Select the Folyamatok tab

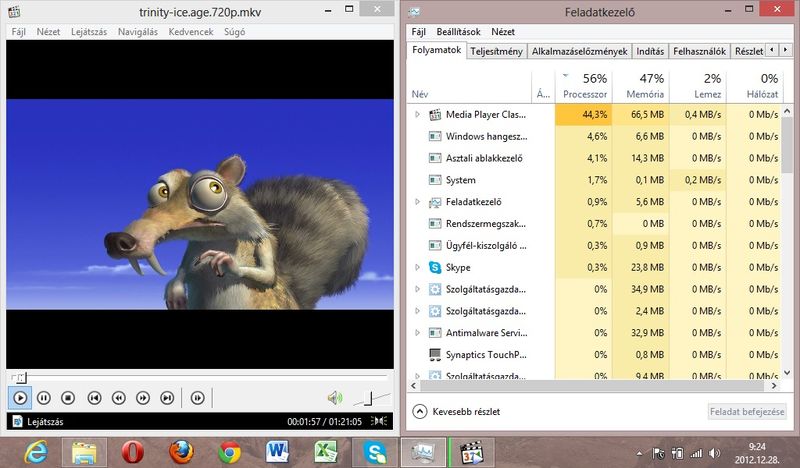tap(437, 50)
